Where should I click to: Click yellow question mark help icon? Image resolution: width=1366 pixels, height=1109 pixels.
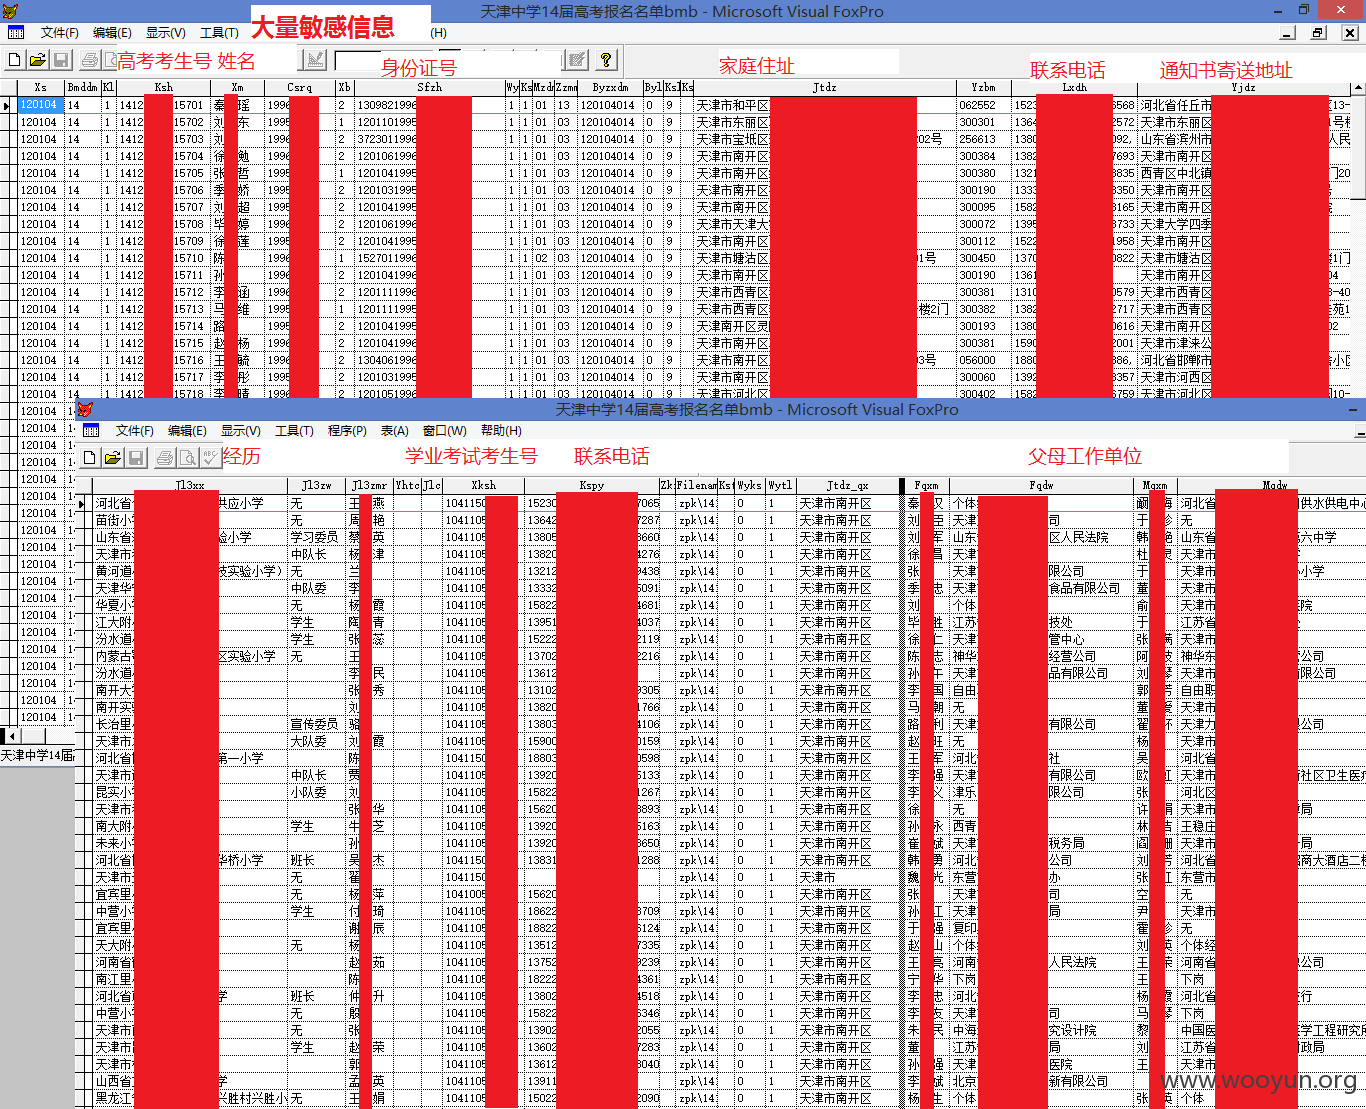pos(606,60)
